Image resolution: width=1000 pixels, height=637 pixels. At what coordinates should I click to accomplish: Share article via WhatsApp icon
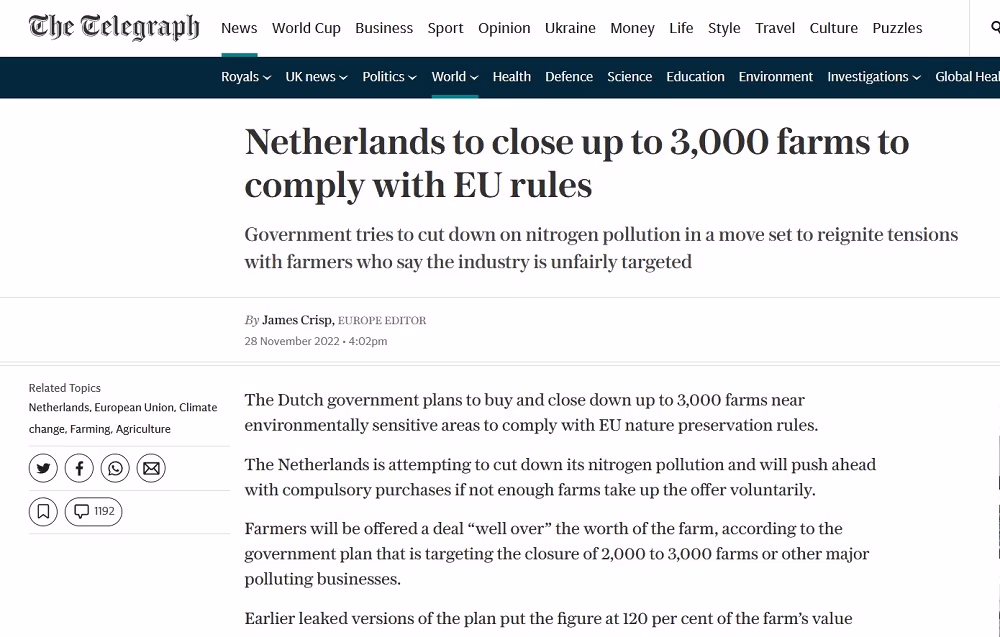pyautogui.click(x=115, y=469)
